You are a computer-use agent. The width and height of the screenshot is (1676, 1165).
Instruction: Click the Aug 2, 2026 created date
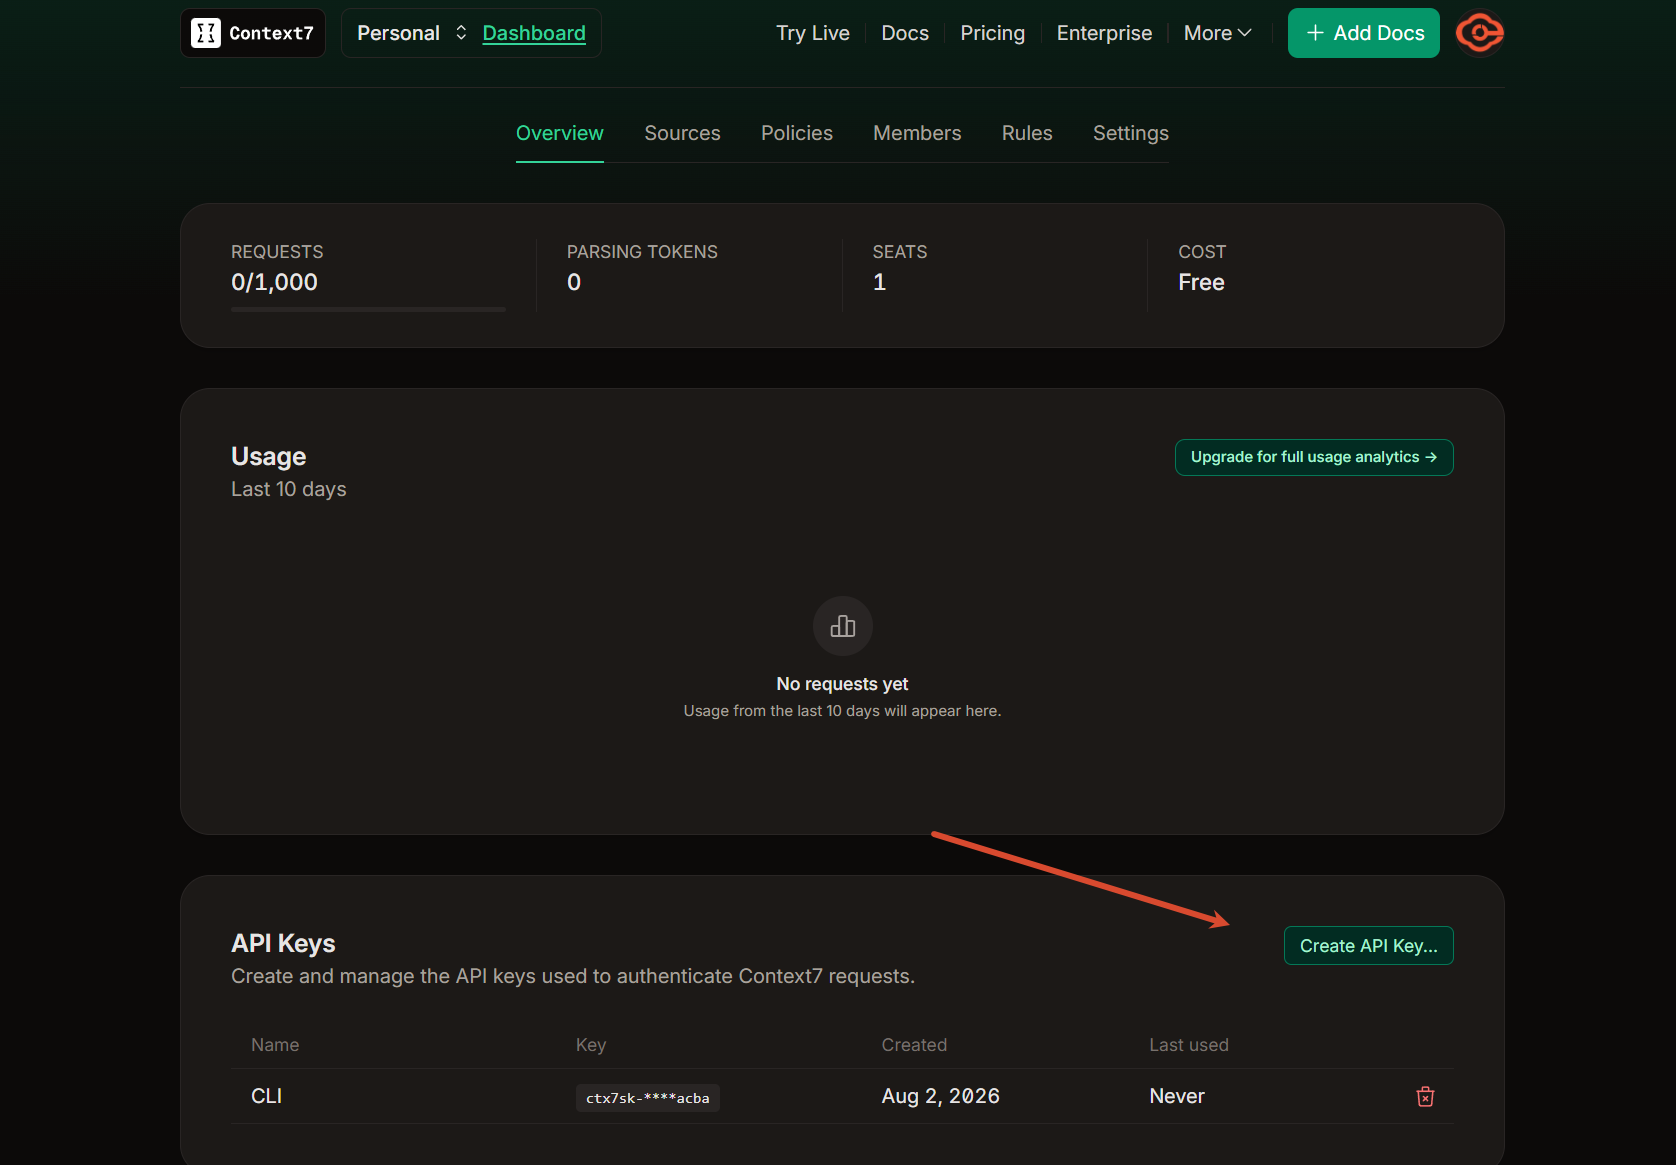tap(941, 1096)
